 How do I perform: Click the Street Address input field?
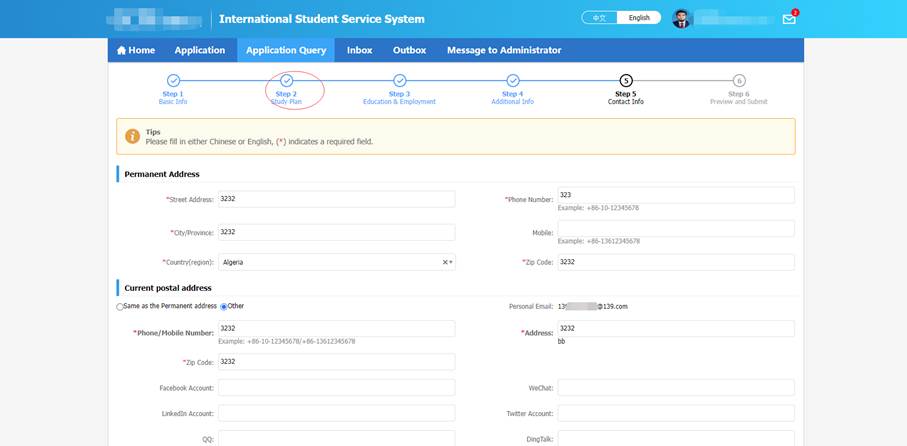point(336,199)
